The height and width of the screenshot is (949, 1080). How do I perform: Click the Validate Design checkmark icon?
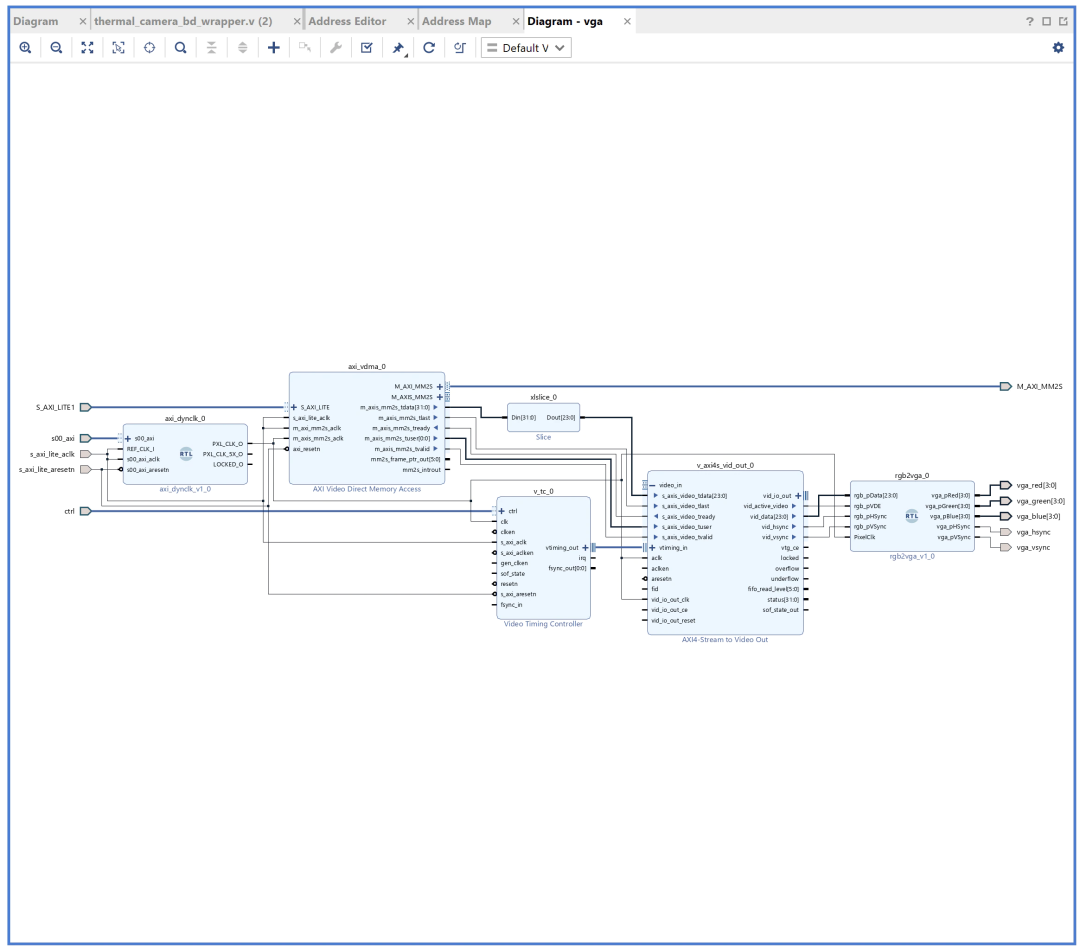367,47
